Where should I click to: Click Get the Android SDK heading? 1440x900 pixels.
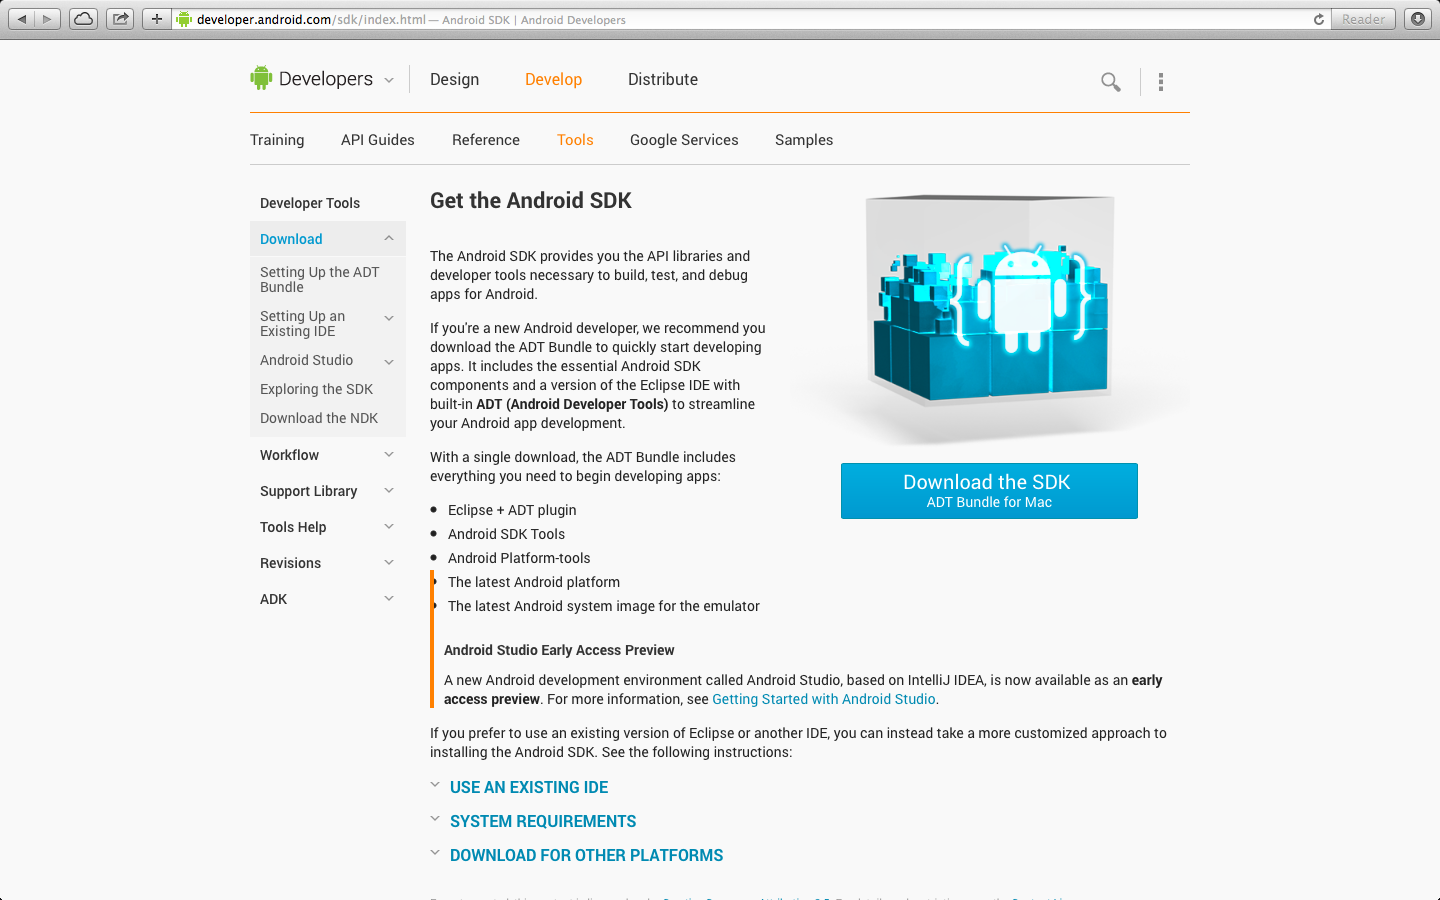click(531, 200)
